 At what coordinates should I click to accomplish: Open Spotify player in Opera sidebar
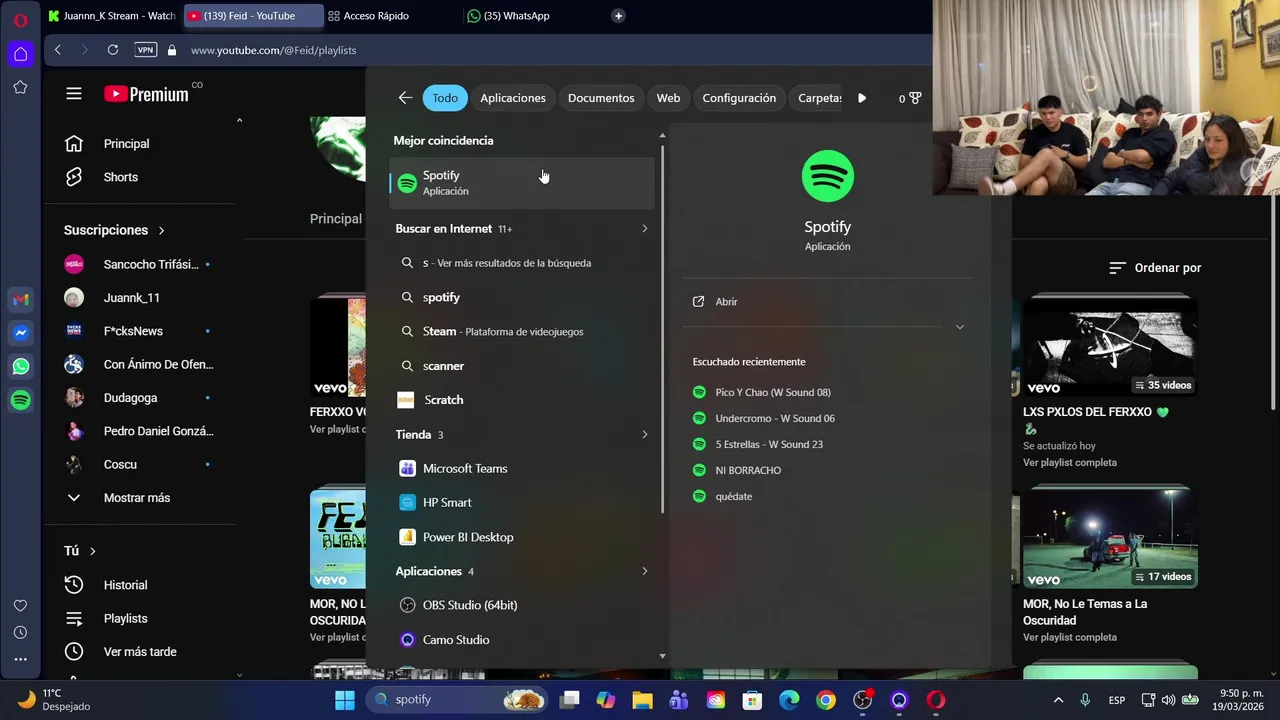[x=21, y=400]
